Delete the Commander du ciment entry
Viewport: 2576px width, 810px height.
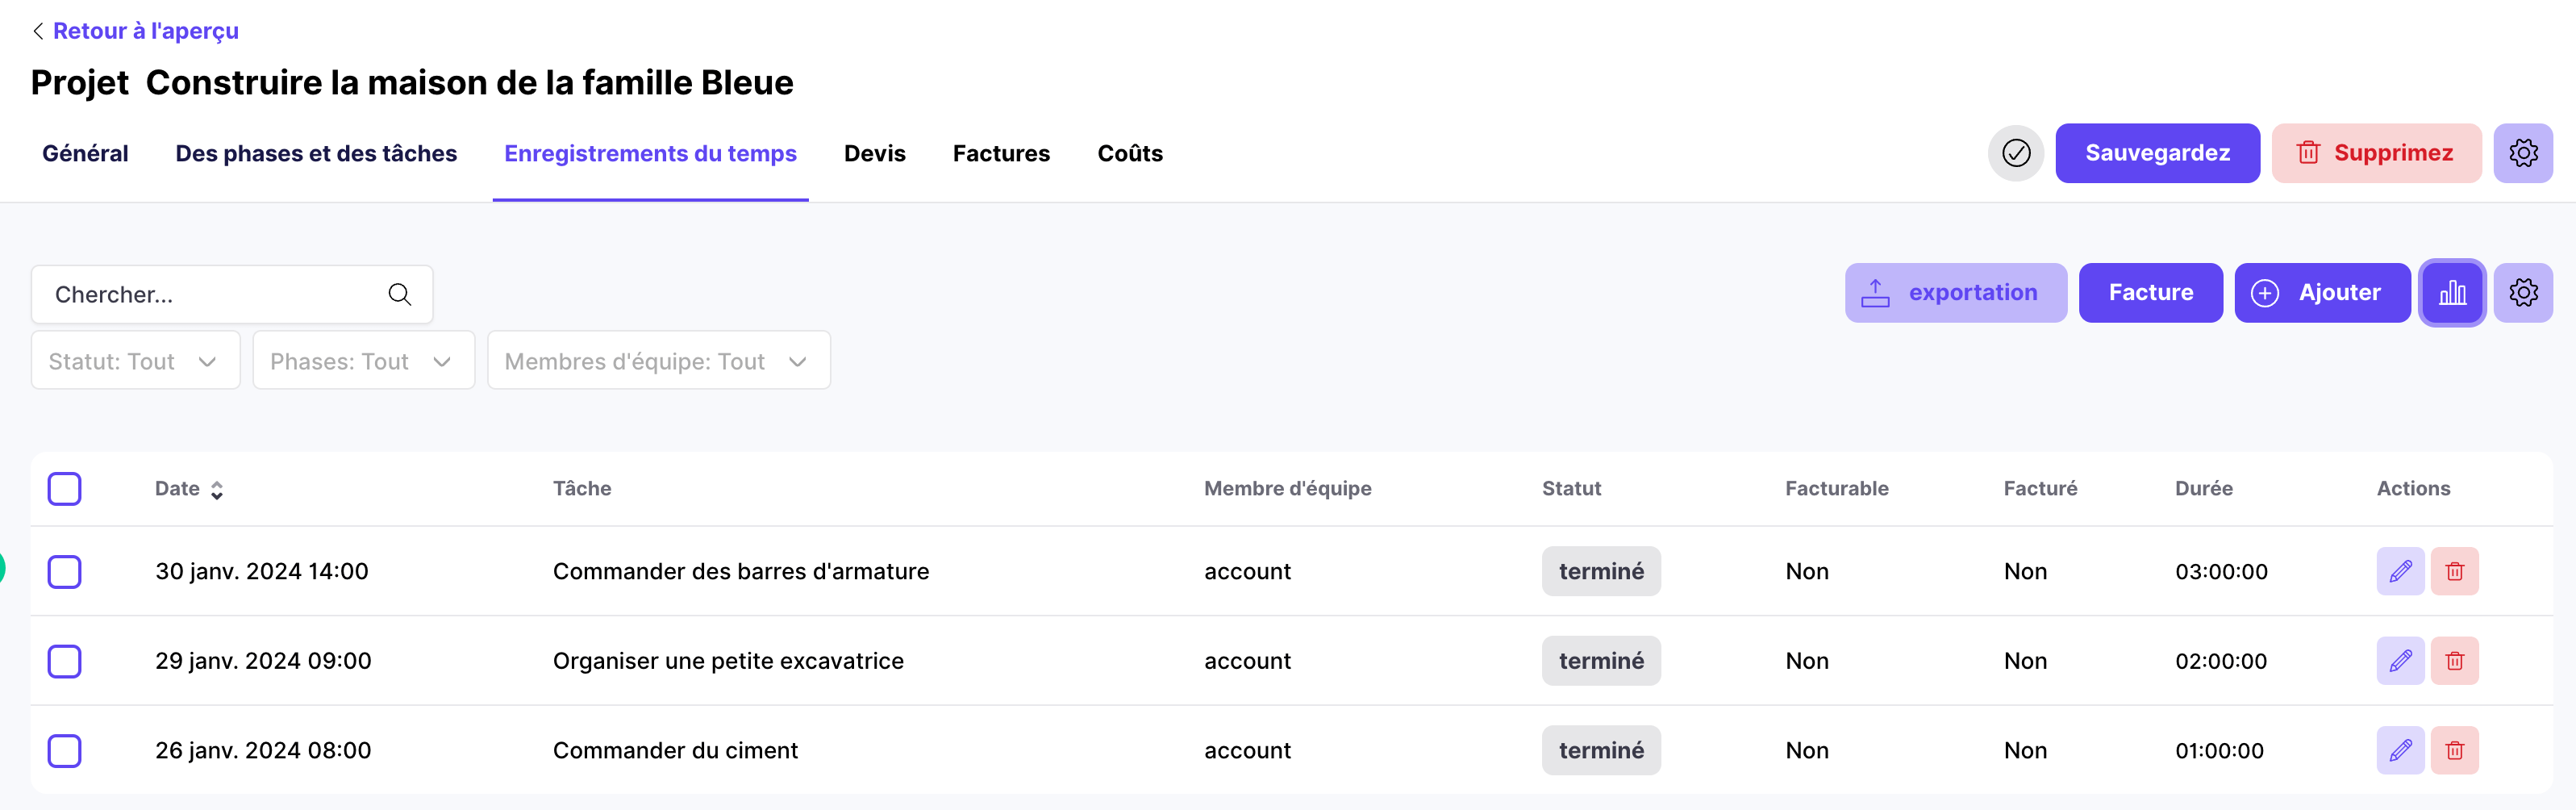2454,750
